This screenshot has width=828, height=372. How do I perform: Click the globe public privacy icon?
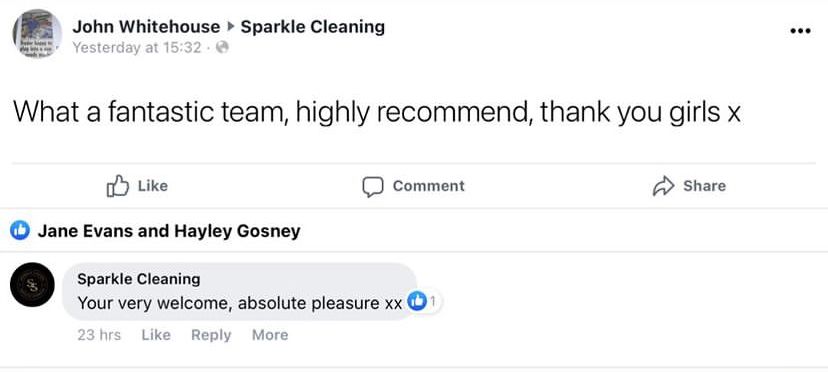click(x=222, y=48)
